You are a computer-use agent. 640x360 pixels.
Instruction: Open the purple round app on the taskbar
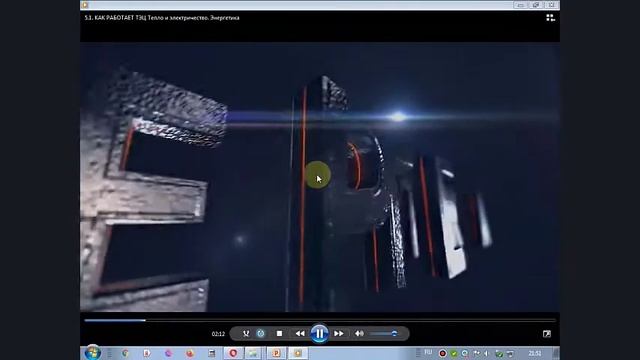168,353
